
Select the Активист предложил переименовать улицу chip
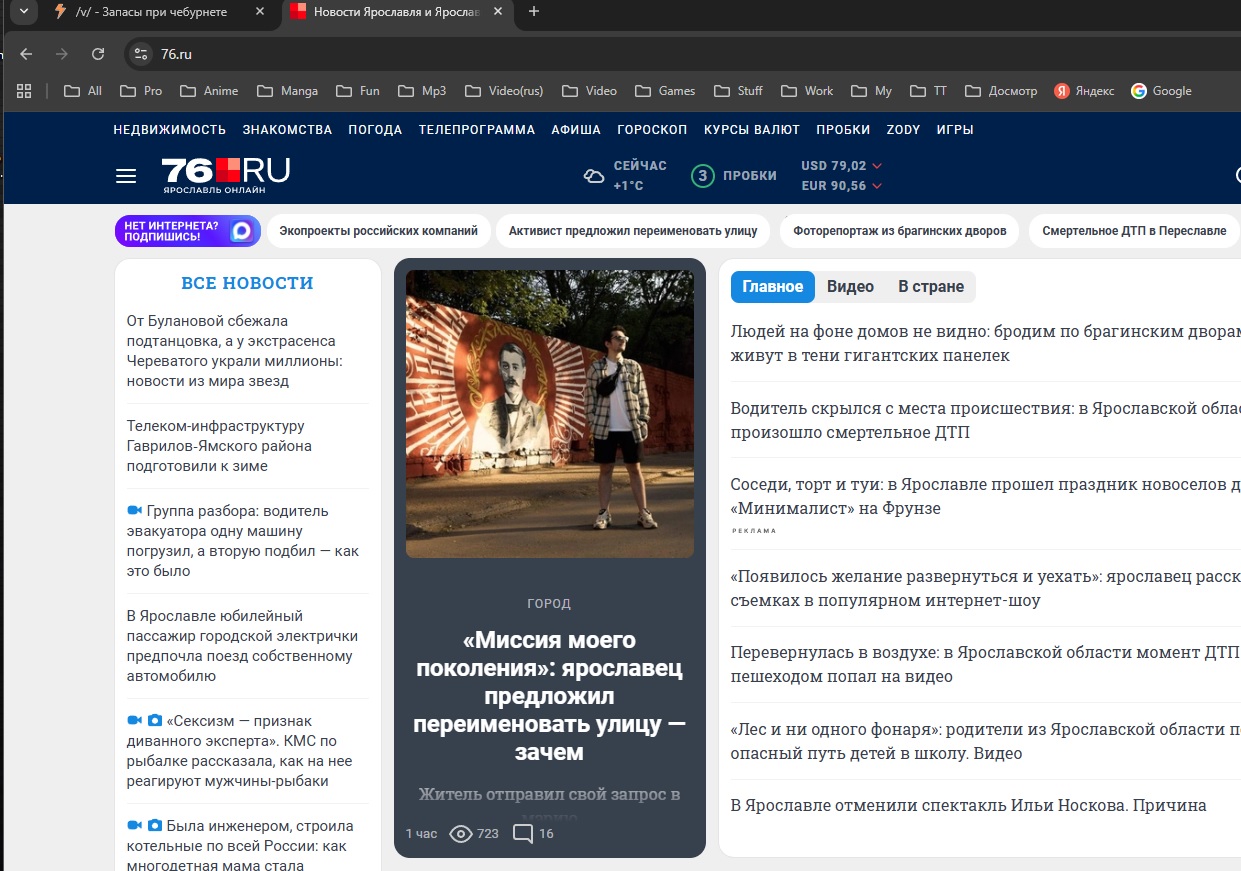pyautogui.click(x=633, y=231)
